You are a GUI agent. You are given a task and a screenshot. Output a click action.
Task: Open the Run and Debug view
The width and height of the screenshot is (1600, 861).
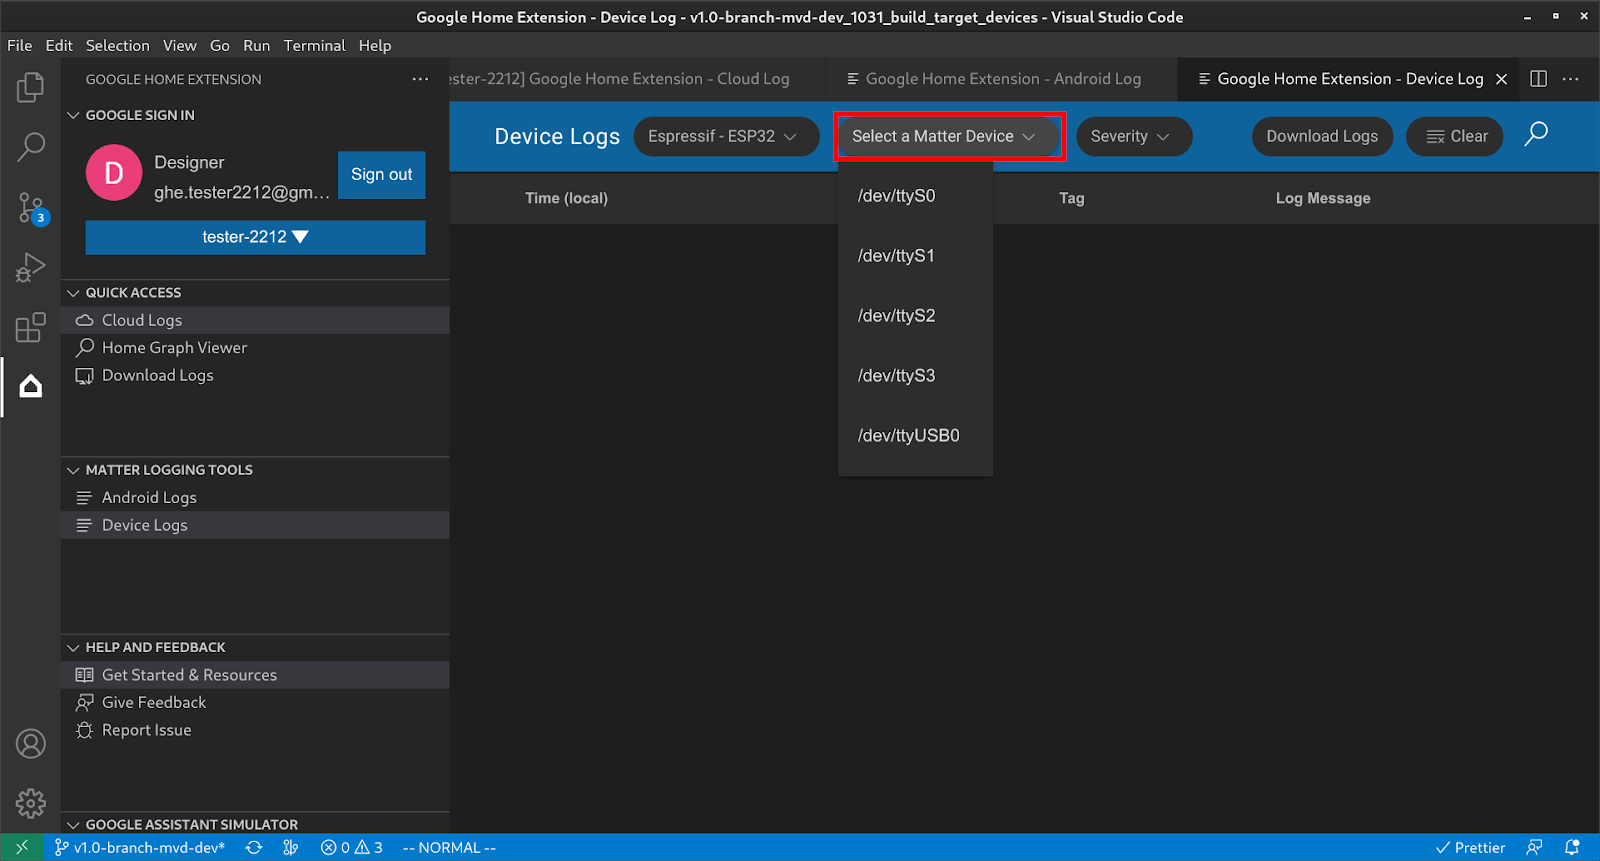[x=30, y=267]
